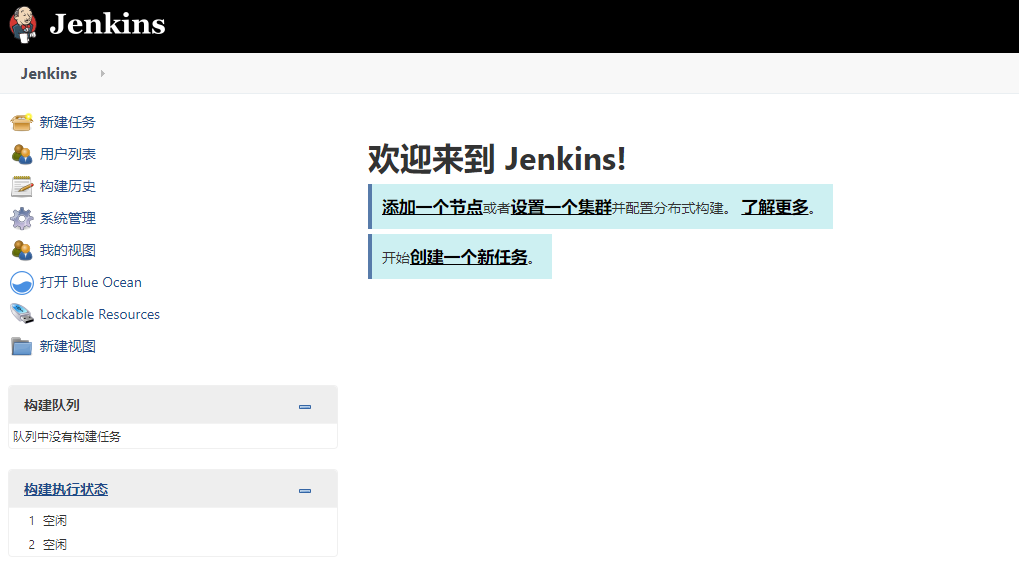Click the 系统管理 gear icon
This screenshot has height=577, width=1019.
click(21, 218)
